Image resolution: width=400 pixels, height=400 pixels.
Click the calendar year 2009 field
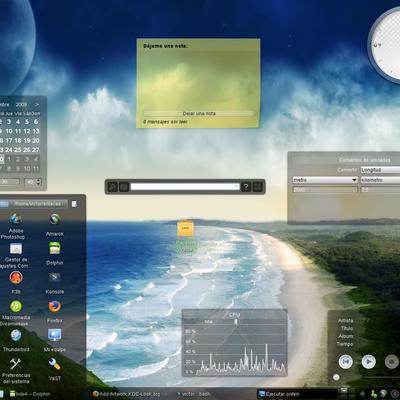(21, 105)
